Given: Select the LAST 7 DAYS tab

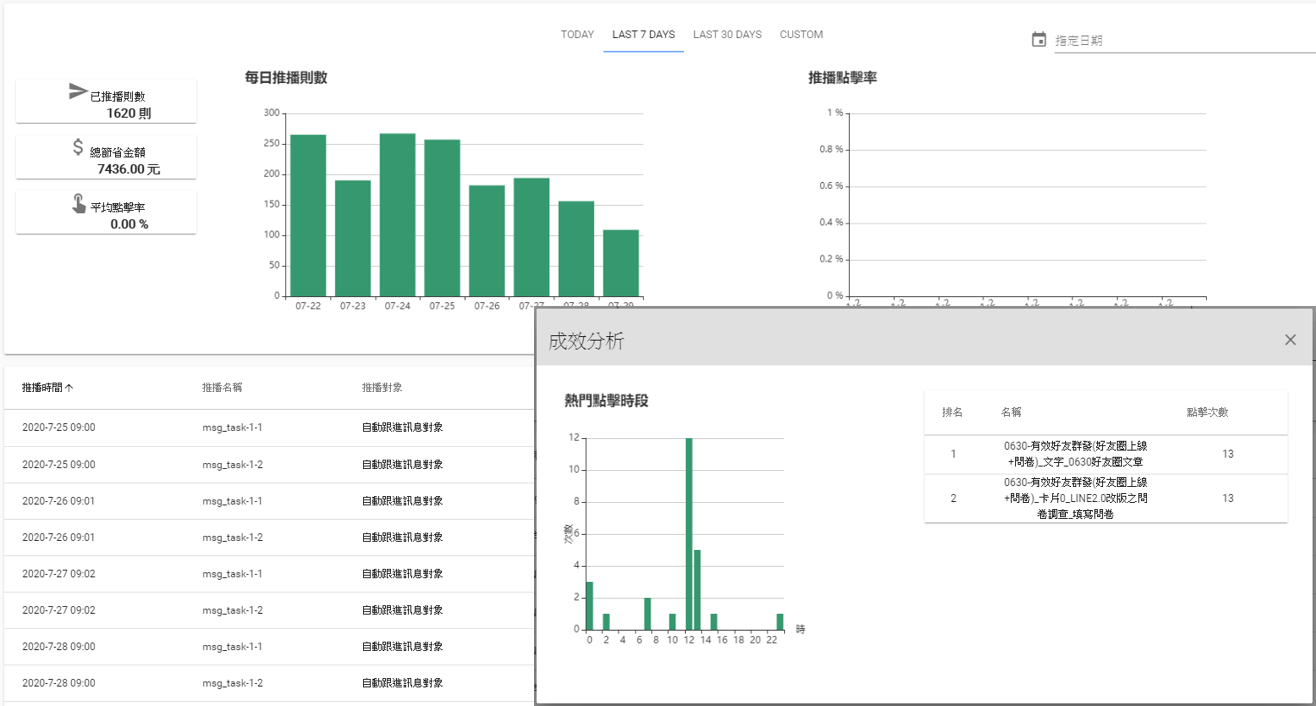Looking at the screenshot, I should click(x=643, y=35).
